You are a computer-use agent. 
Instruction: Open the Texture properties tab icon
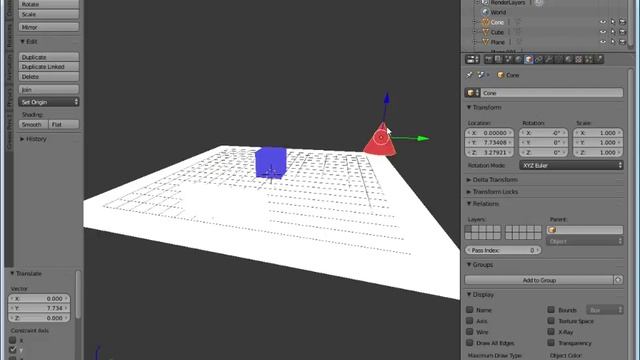coord(579,59)
